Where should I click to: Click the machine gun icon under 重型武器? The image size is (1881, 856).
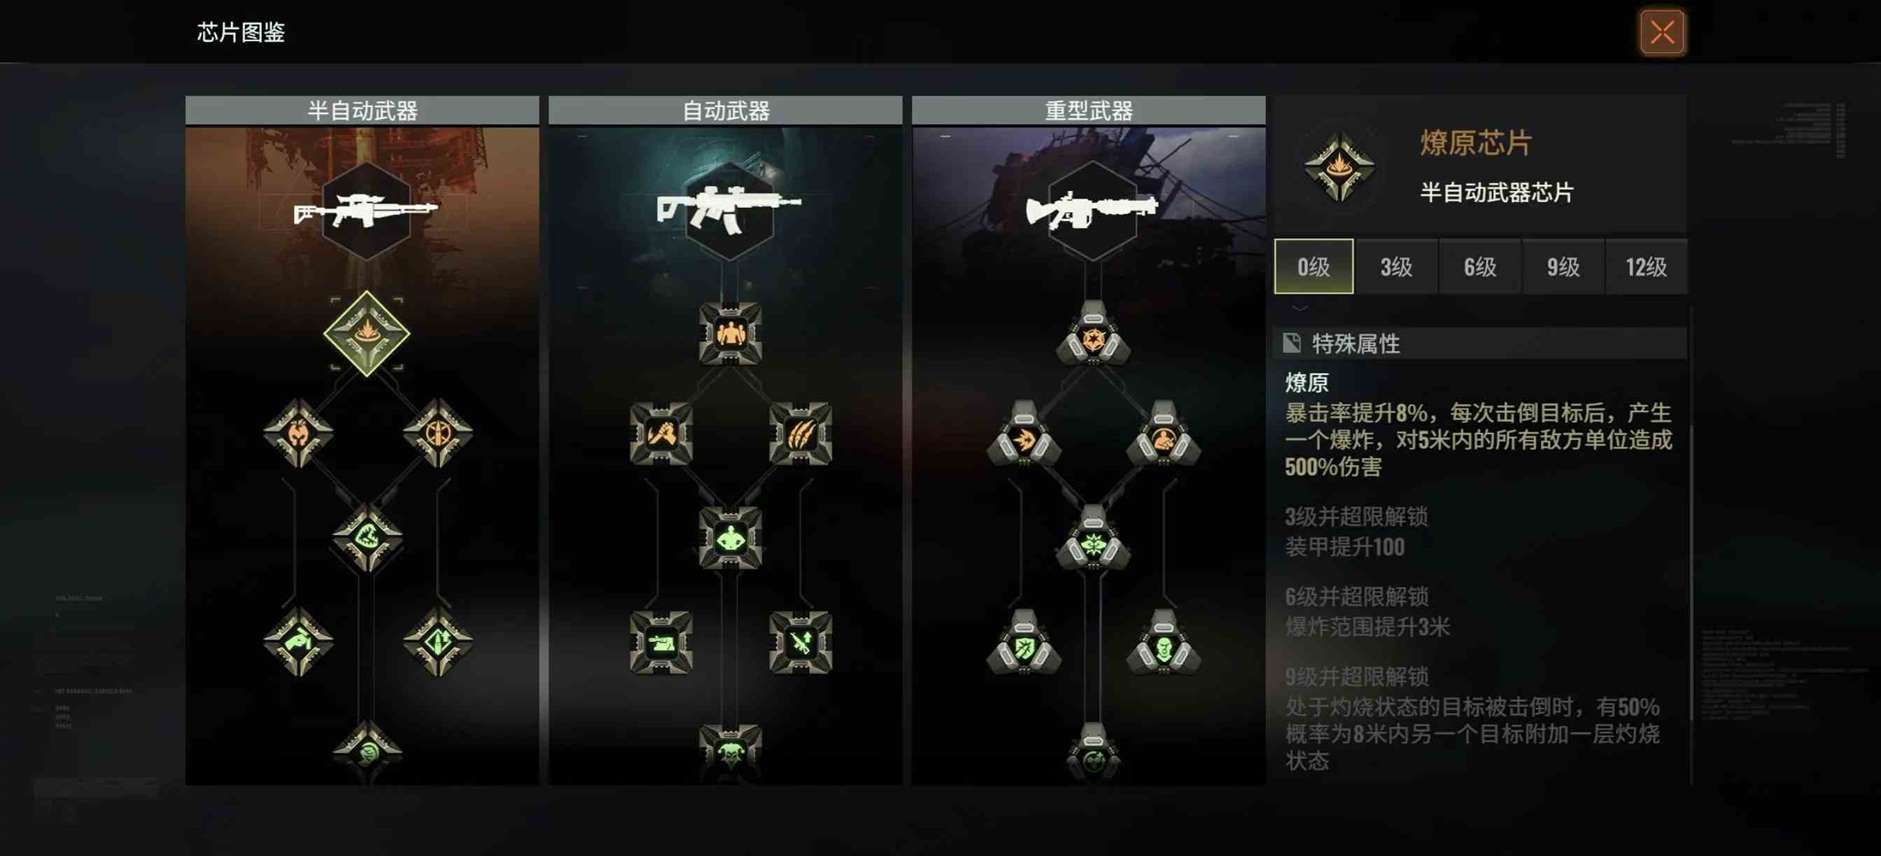coord(1092,209)
